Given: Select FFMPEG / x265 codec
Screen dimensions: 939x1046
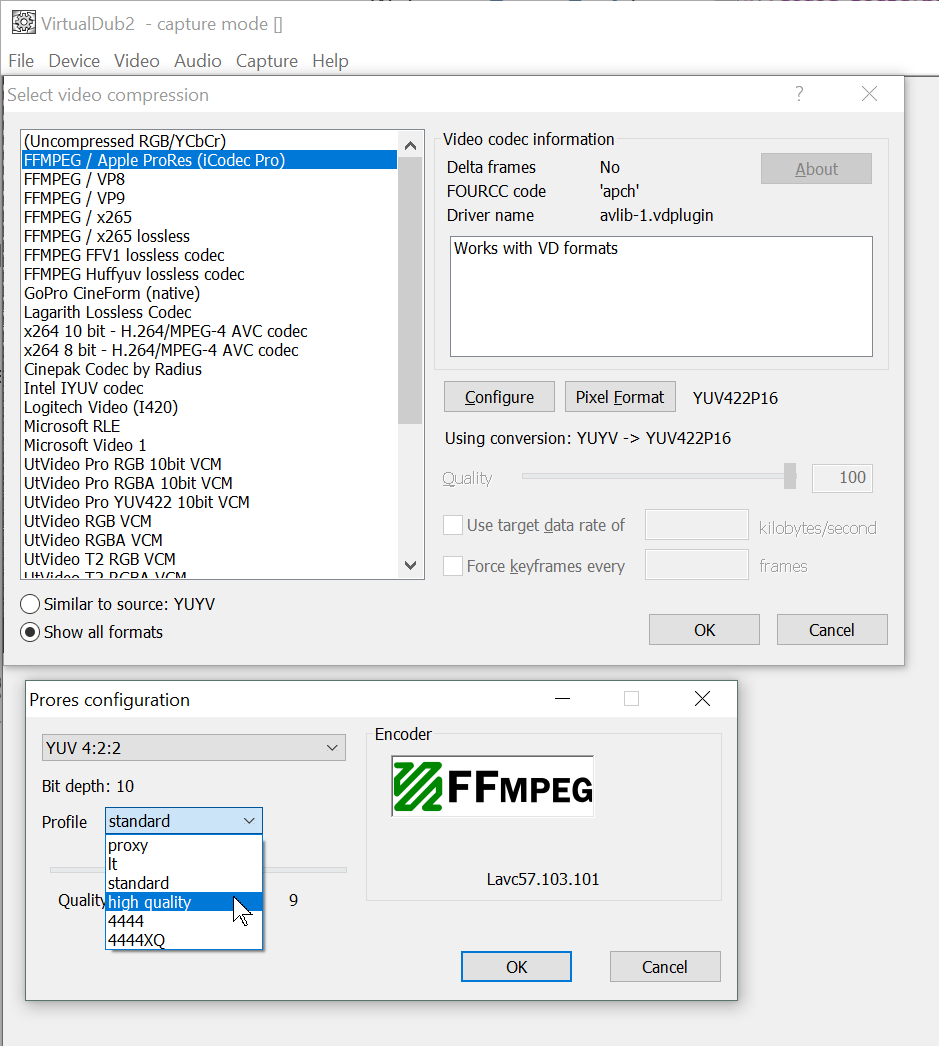Looking at the screenshot, I should [x=209, y=217].
